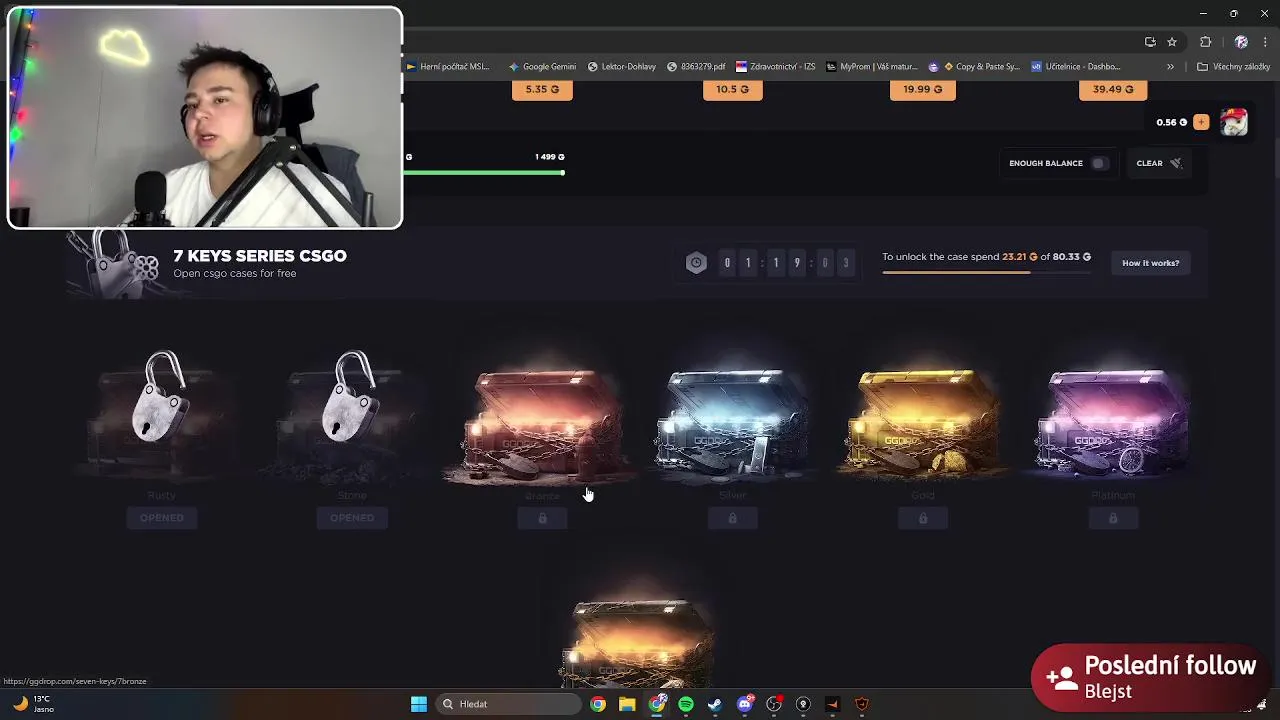The image size is (1280, 720).
Task: Add balance with the orange plus button
Action: tap(1201, 122)
